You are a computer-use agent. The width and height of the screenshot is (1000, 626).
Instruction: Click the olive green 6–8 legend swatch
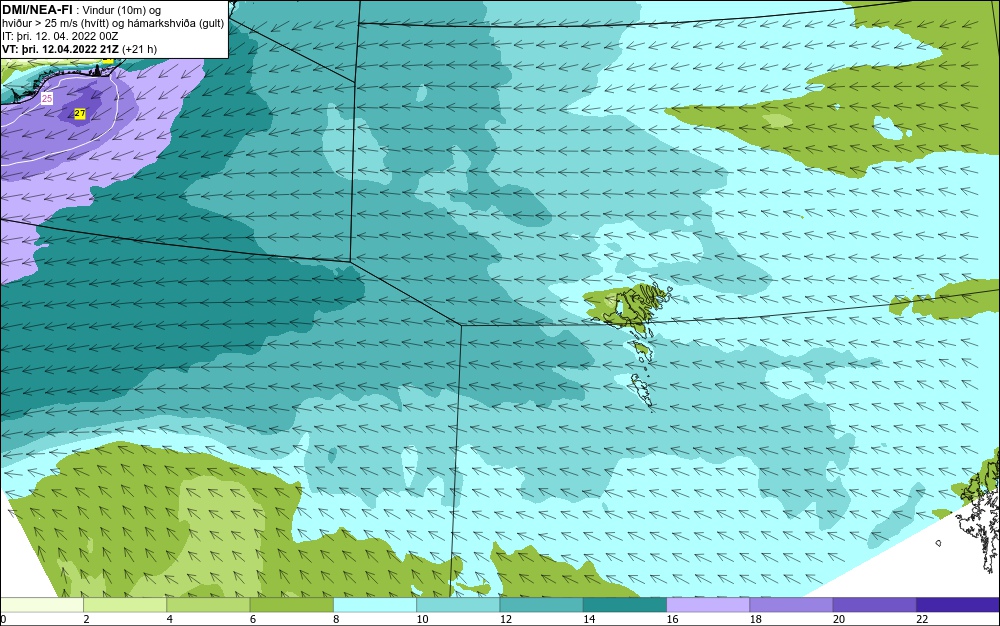tap(291, 605)
